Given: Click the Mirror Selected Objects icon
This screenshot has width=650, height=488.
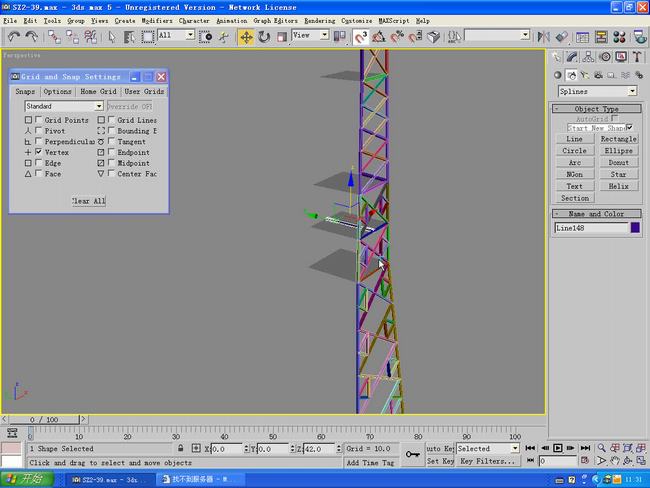Looking at the screenshot, I should click(543, 37).
